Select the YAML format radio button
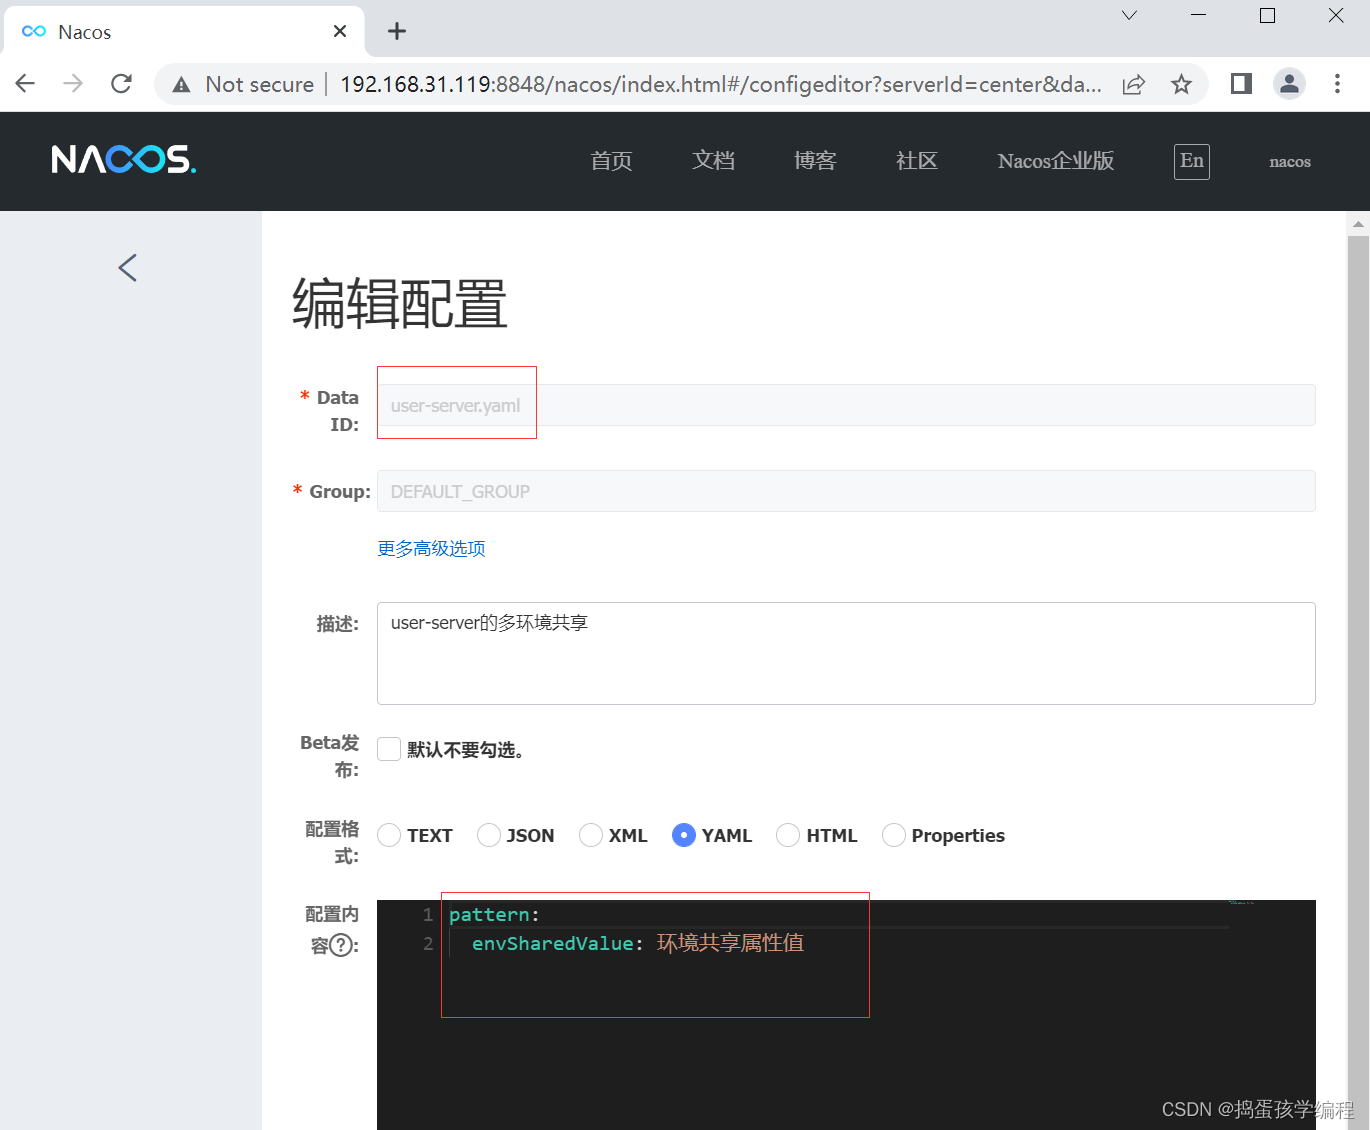Screen dimensions: 1370x1130 pos(684,835)
